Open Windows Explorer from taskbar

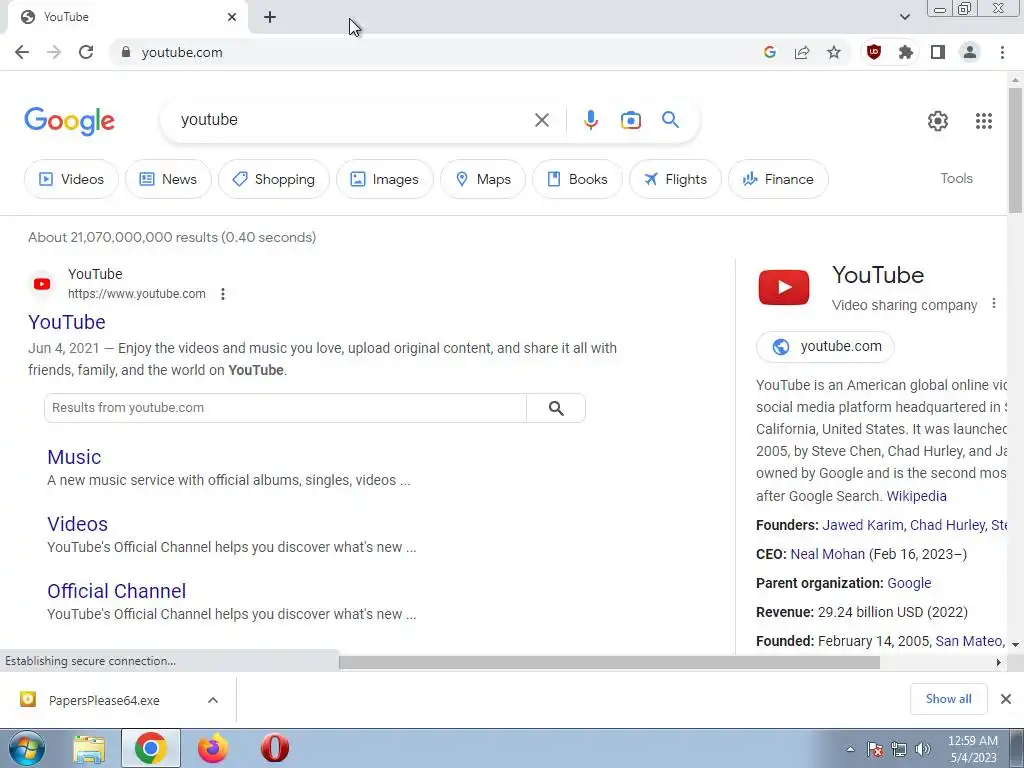coord(89,748)
